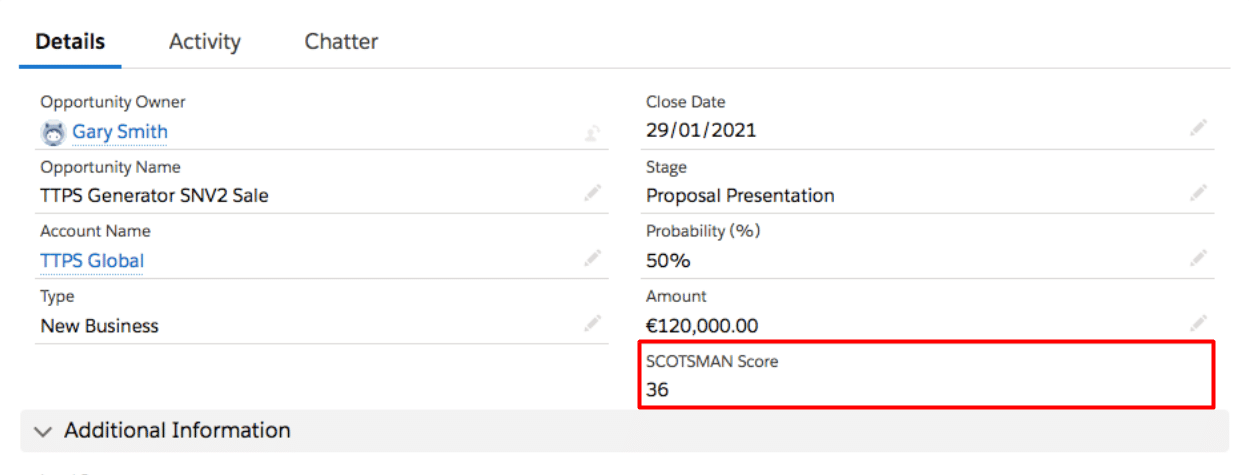Switch to the Chatter tab
The height and width of the screenshot is (475, 1249).
pyautogui.click(x=341, y=42)
